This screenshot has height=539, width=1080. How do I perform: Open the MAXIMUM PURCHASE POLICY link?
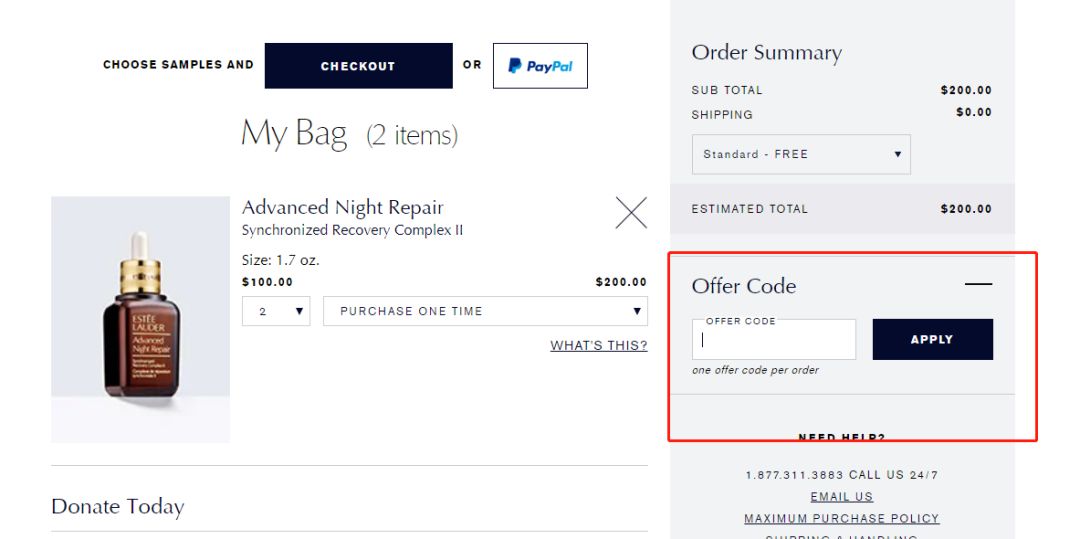(841, 518)
